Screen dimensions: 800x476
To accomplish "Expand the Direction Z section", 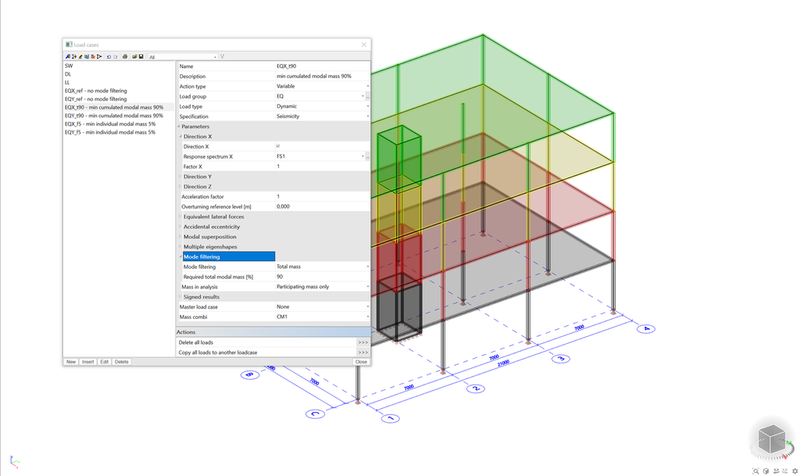I will (x=180, y=187).
